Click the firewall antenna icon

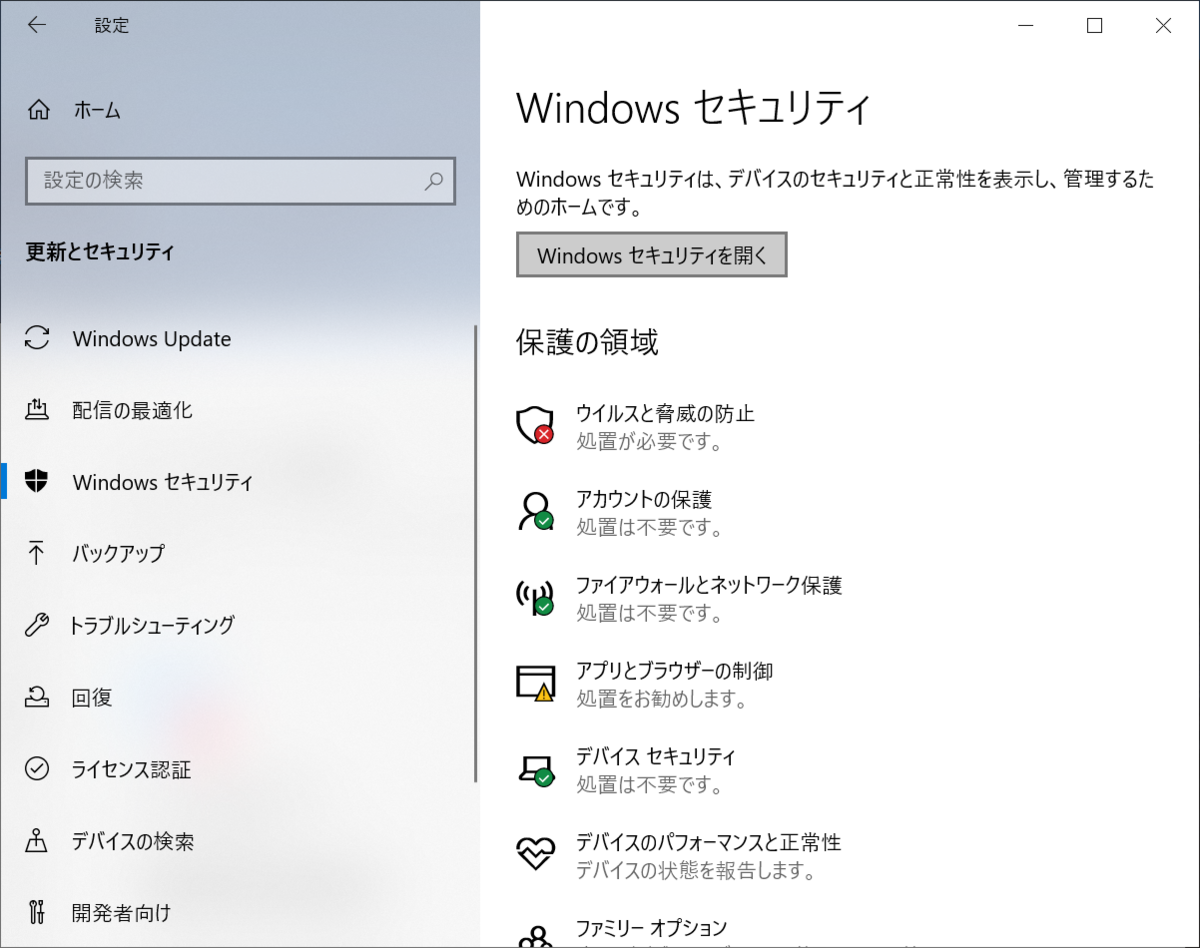click(535, 597)
